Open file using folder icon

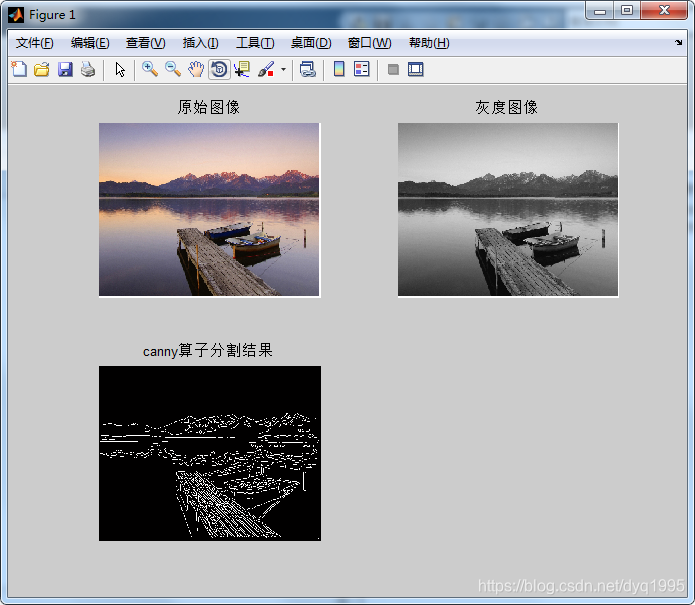pyautogui.click(x=42, y=70)
